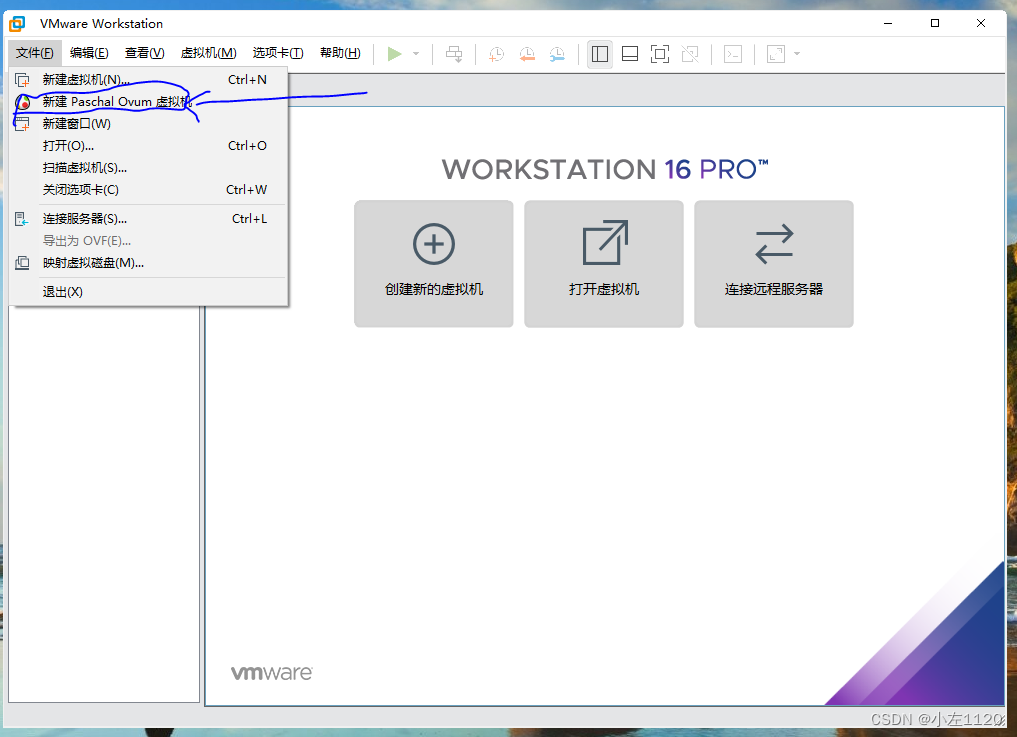Select 新建窗口(W) menu entry
Viewport: 1017px width, 737px height.
point(149,124)
